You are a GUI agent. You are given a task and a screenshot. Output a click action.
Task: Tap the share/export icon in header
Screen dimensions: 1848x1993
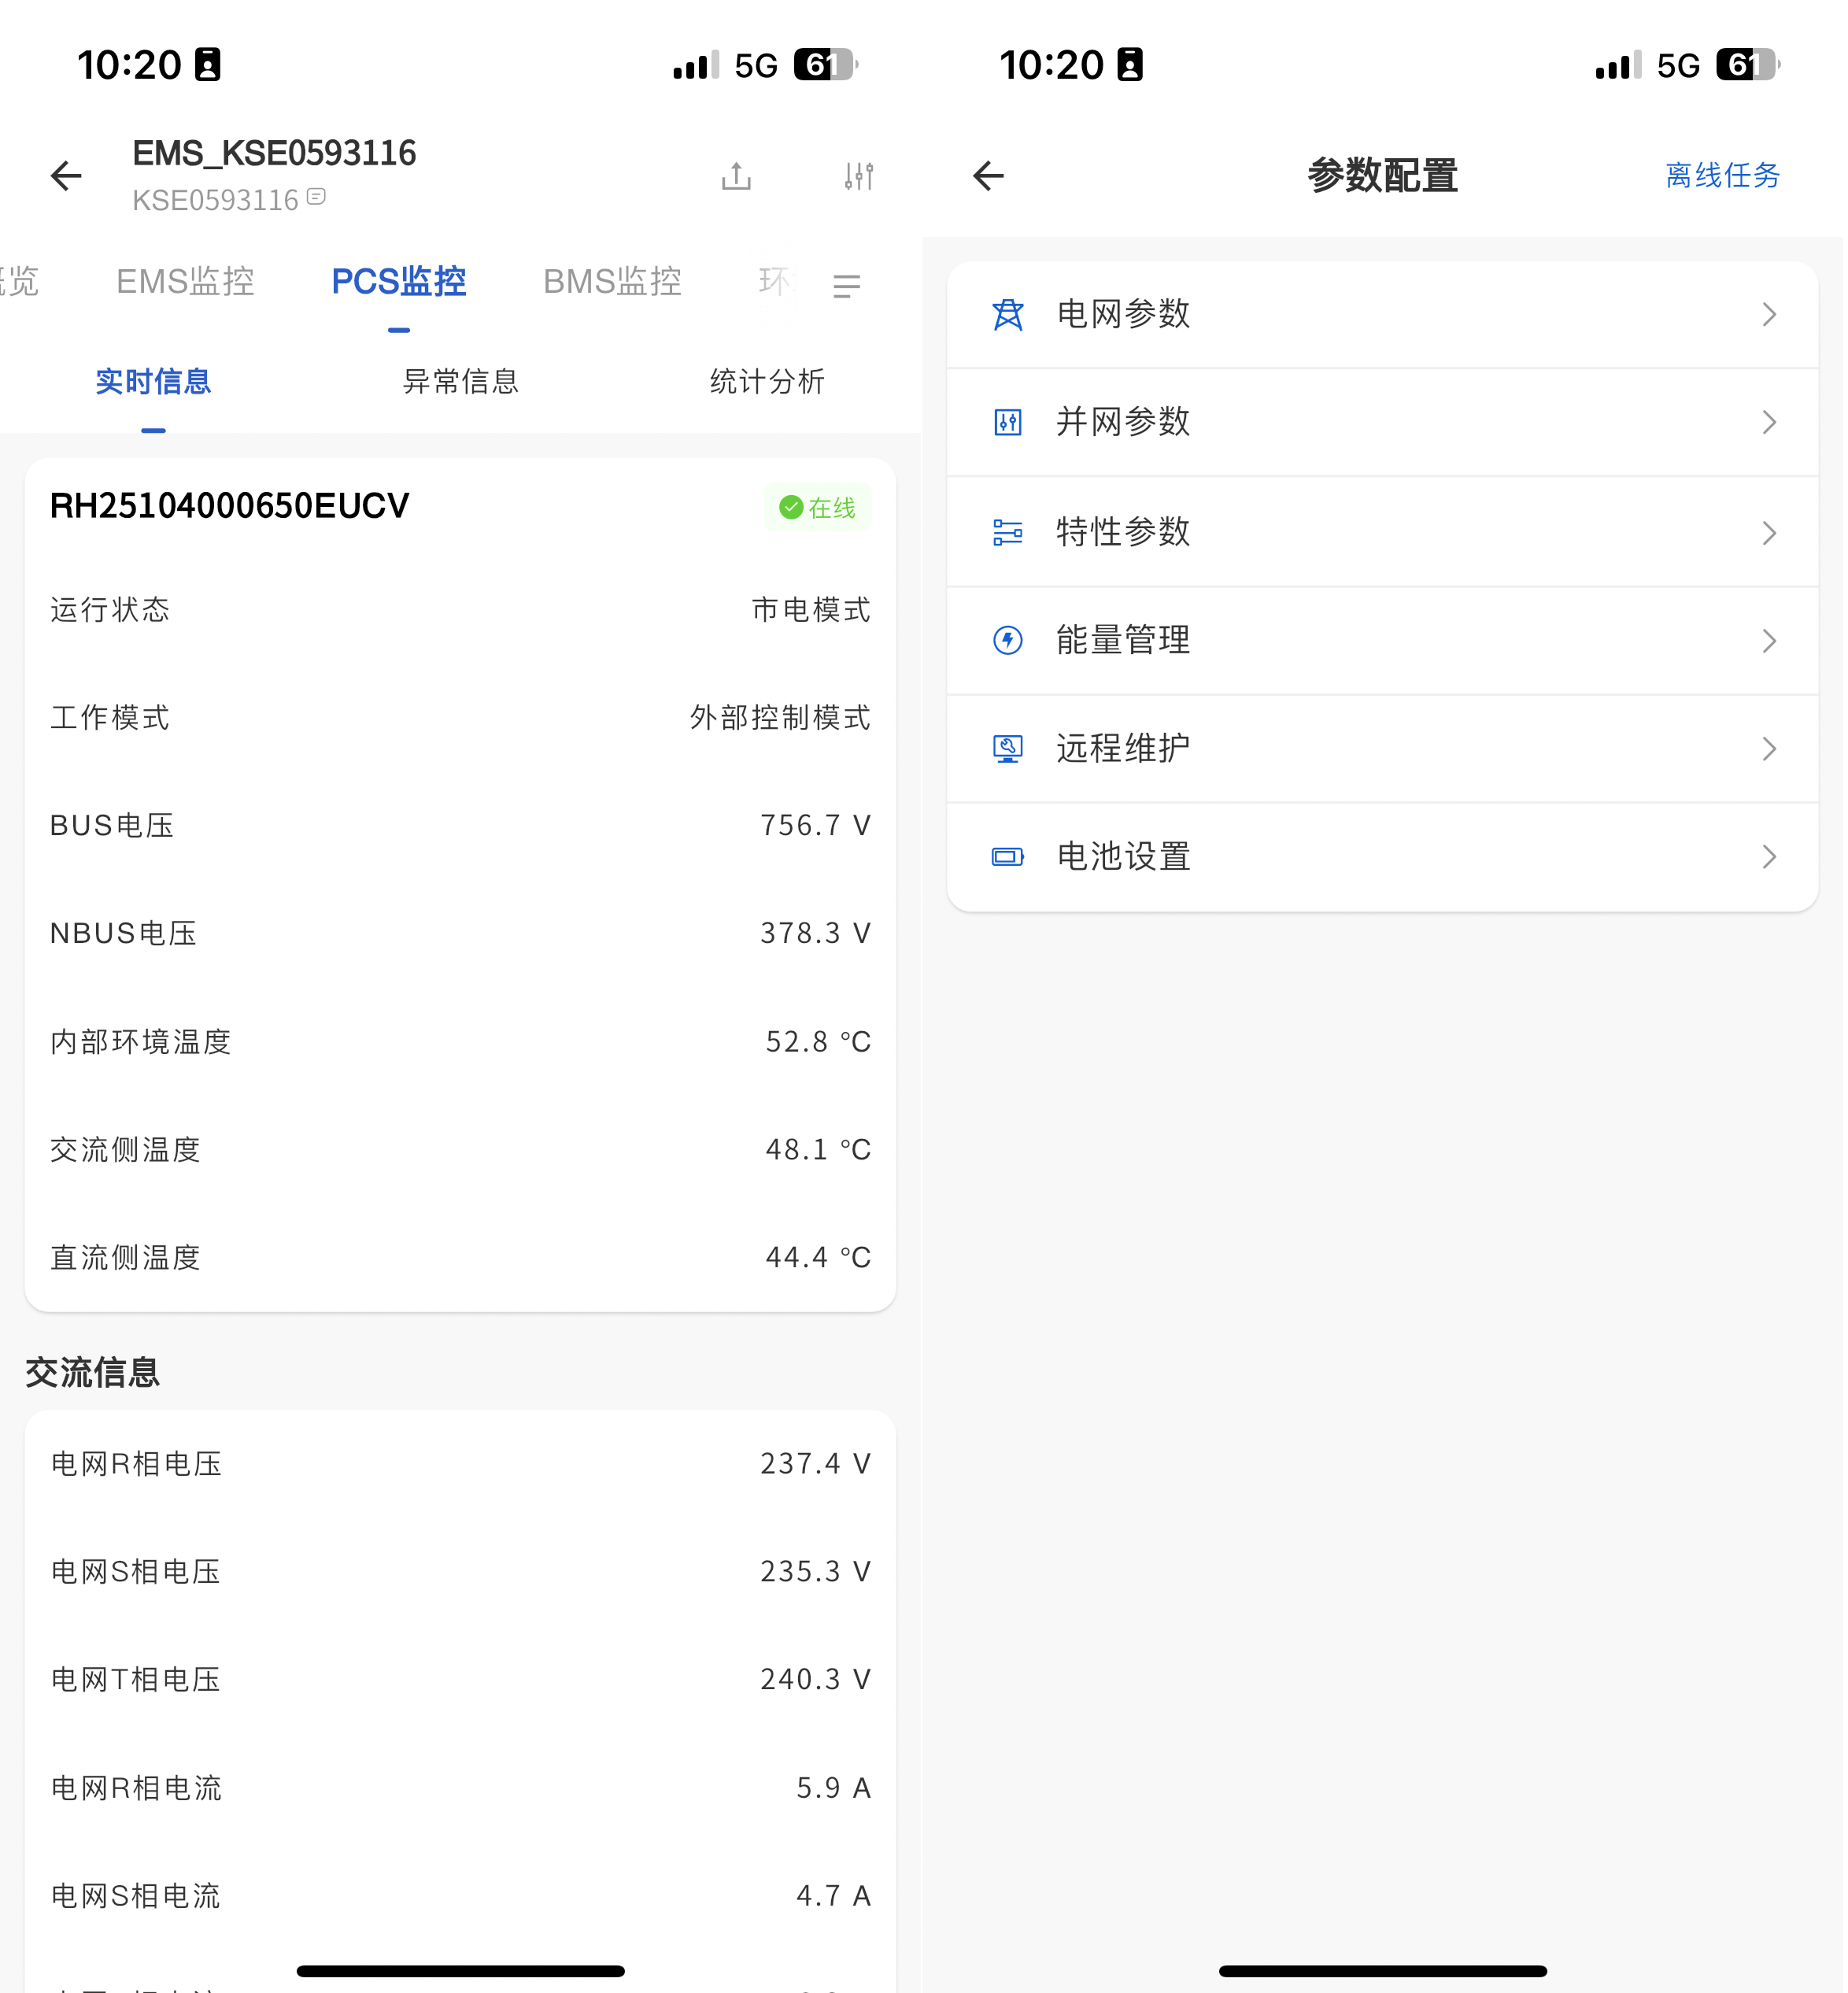(737, 176)
